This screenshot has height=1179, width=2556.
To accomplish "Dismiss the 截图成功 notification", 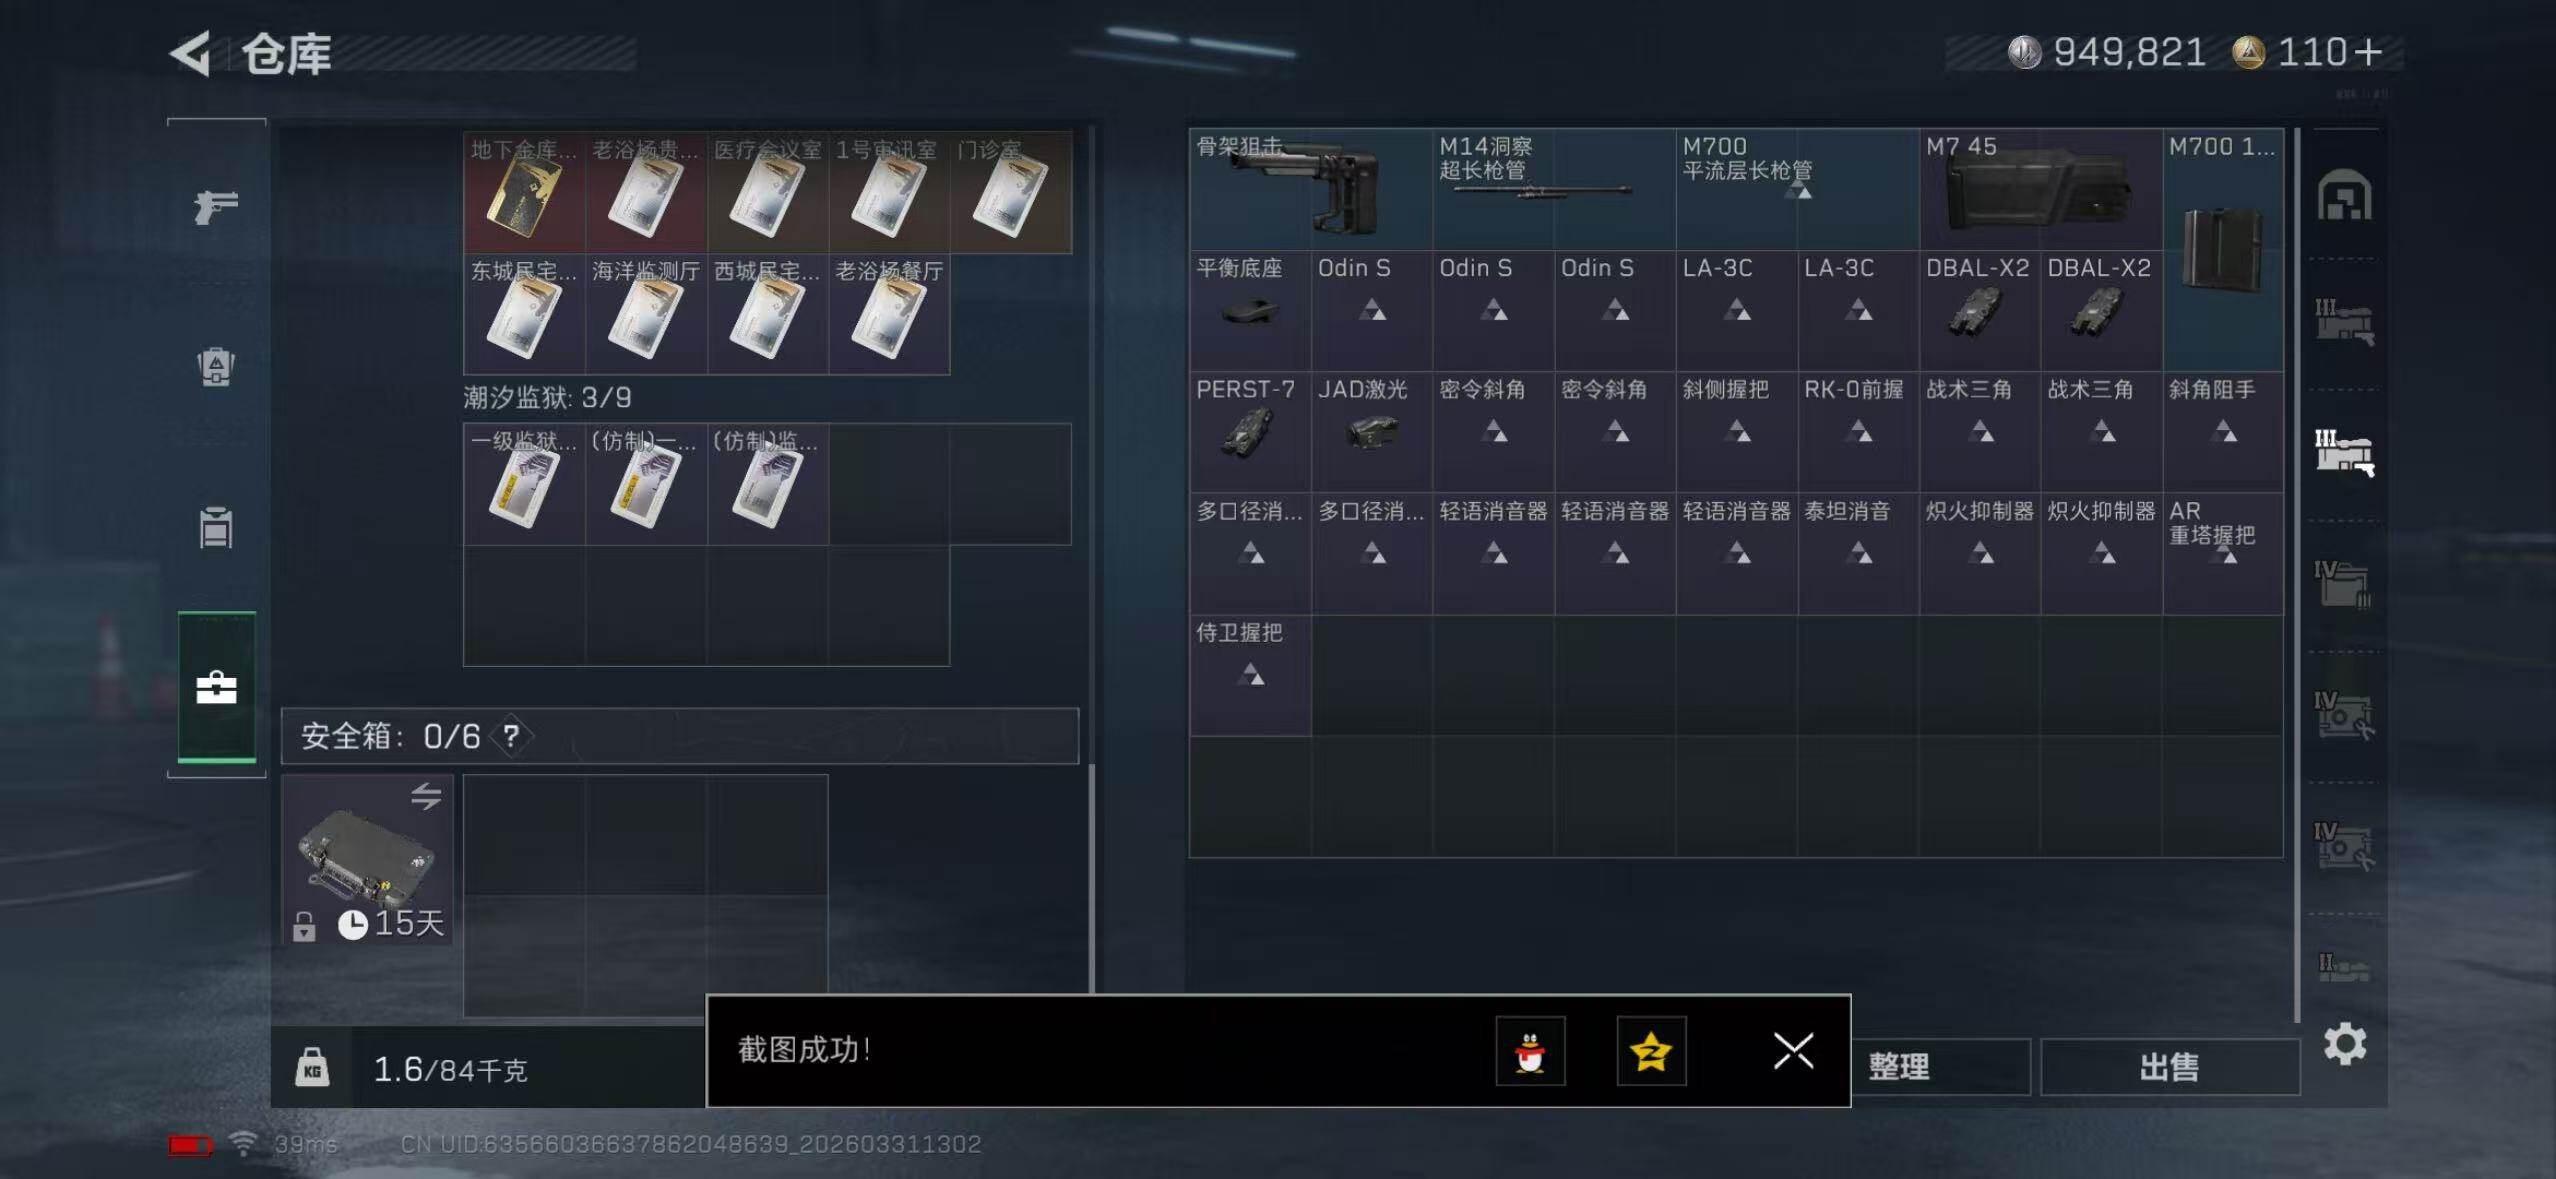I will [1793, 1051].
